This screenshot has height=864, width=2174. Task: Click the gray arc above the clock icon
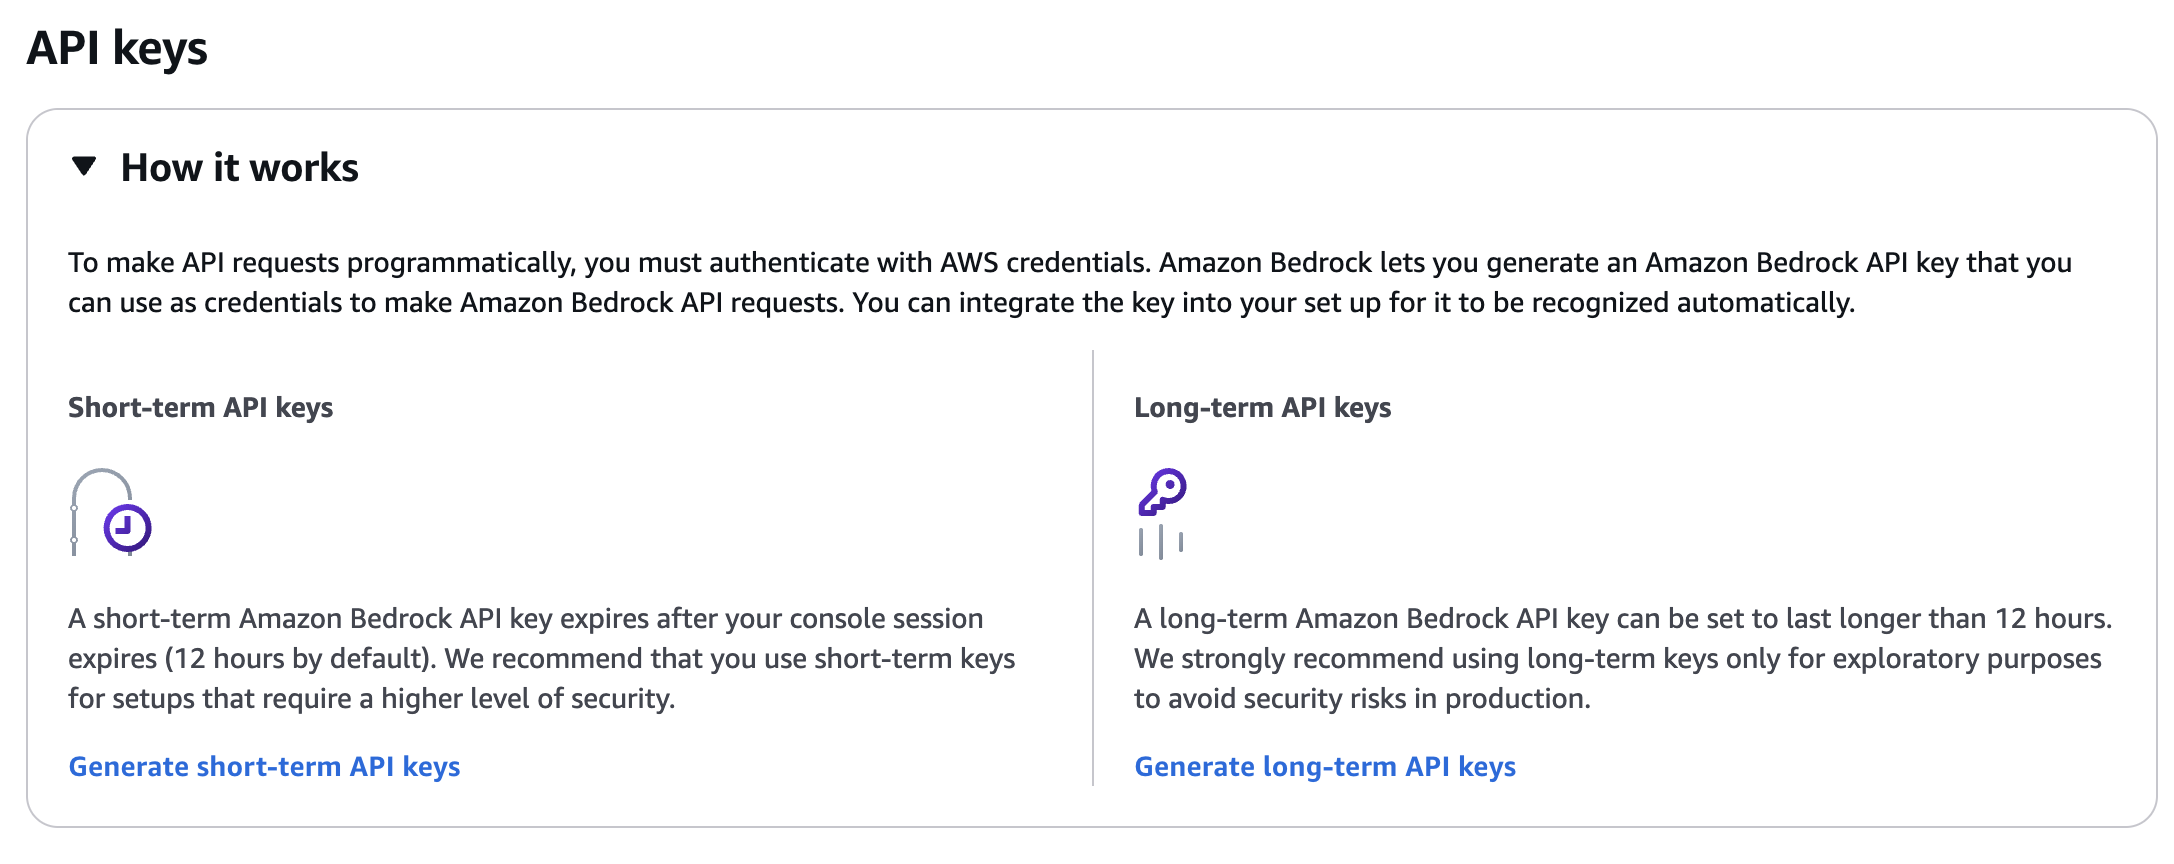(x=101, y=477)
